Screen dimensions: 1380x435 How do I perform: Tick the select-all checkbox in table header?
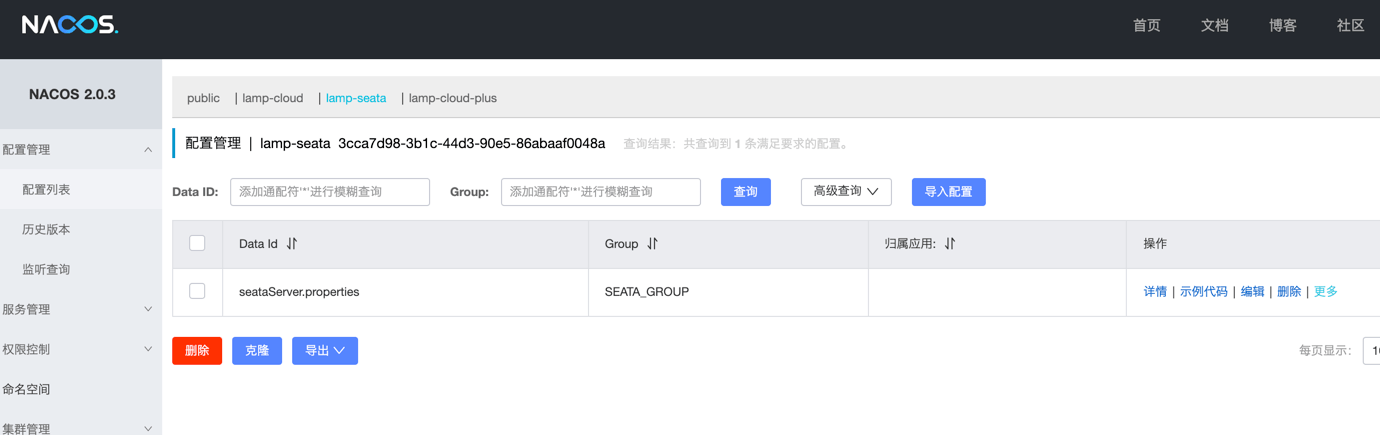click(197, 243)
